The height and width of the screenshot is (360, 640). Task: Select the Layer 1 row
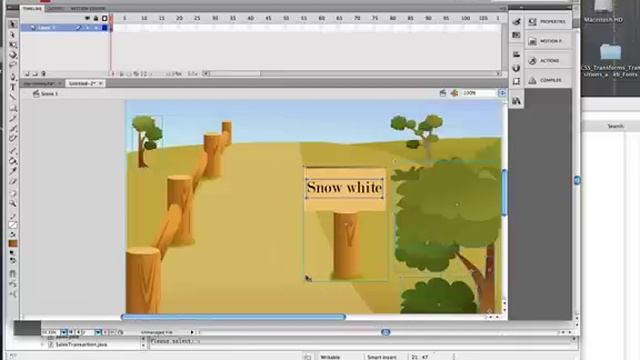64,28
